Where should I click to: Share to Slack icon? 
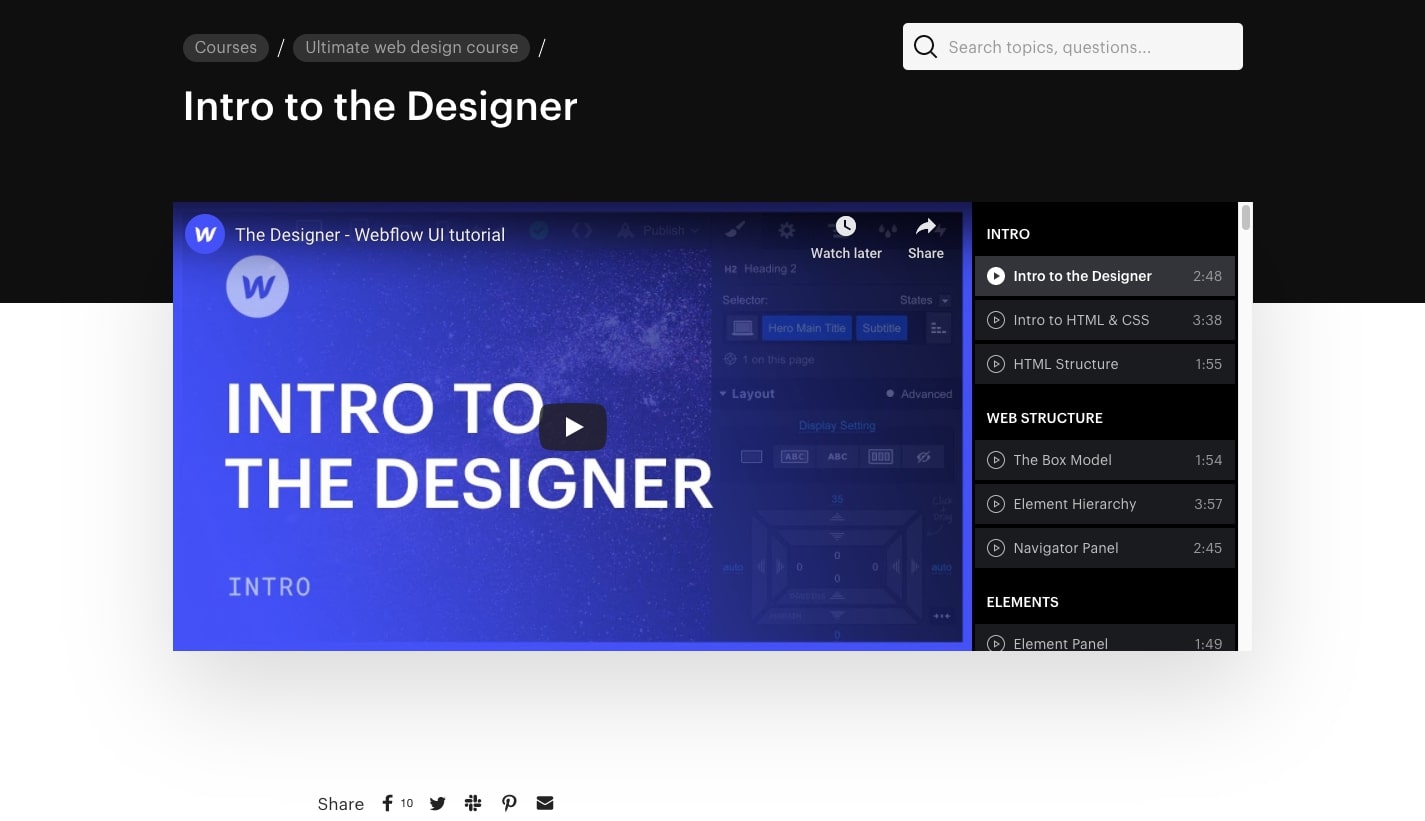point(472,803)
